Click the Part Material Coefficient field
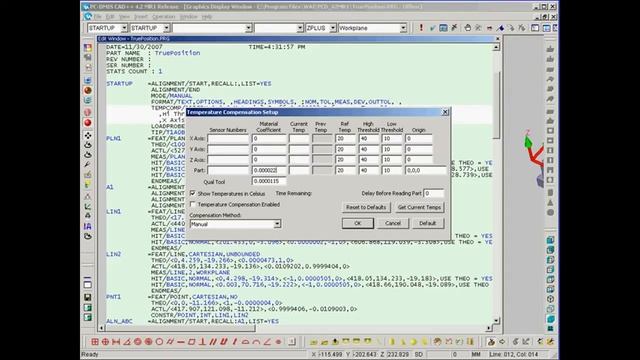The height and width of the screenshot is (360, 640). pyautogui.click(x=269, y=170)
